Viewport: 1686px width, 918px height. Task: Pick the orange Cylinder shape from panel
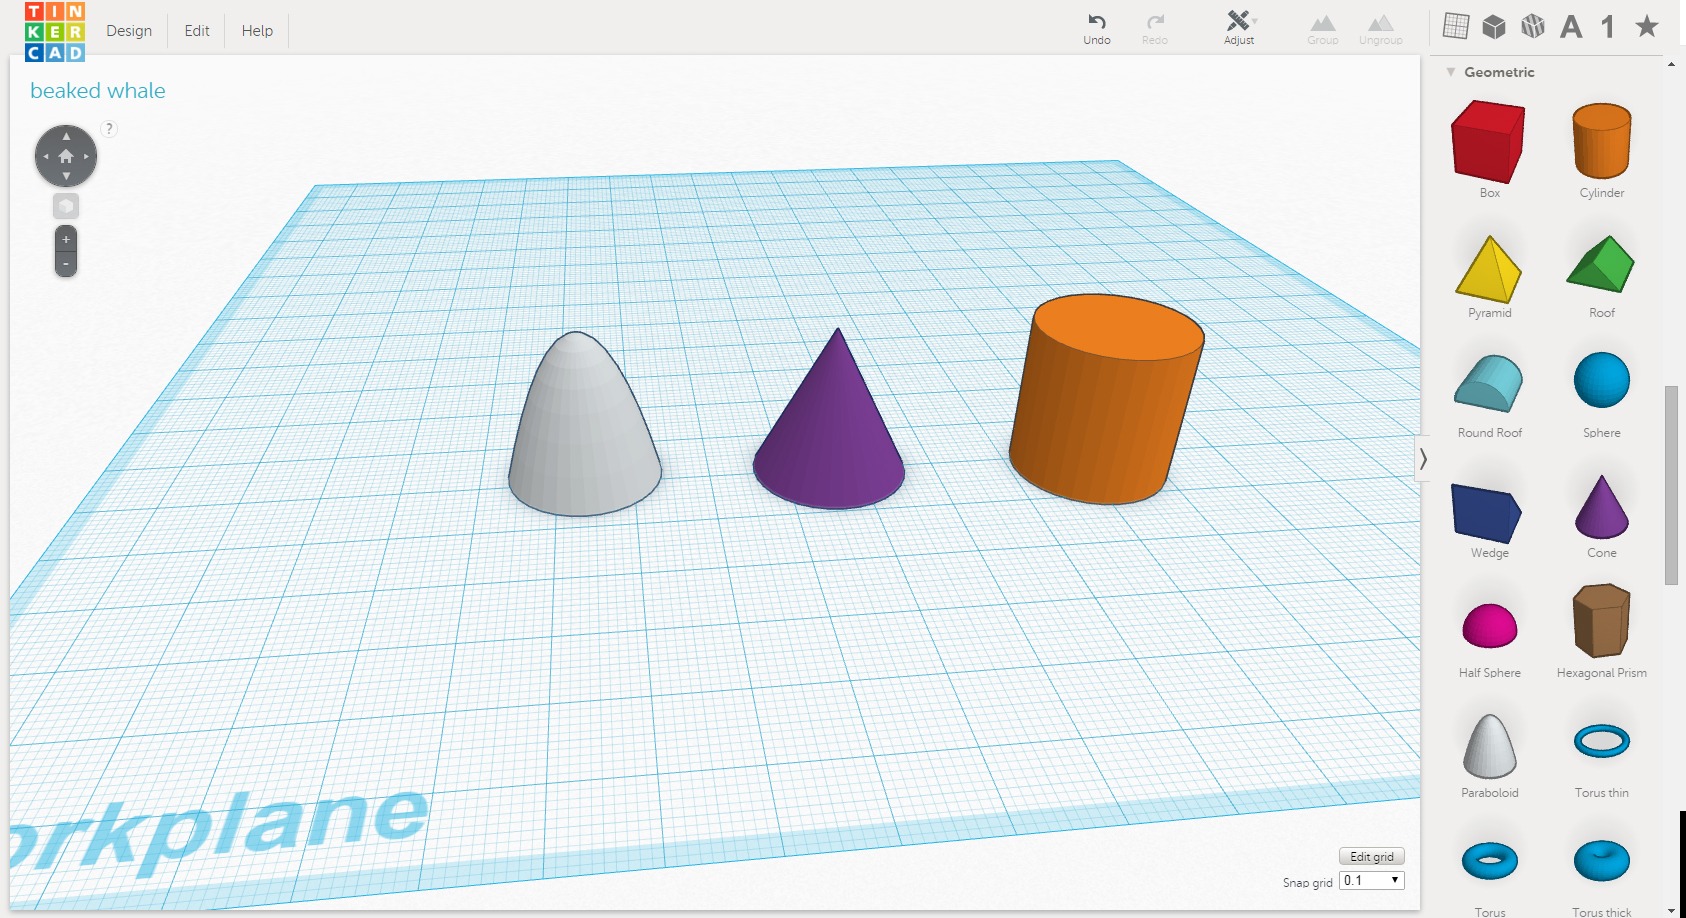tap(1602, 141)
